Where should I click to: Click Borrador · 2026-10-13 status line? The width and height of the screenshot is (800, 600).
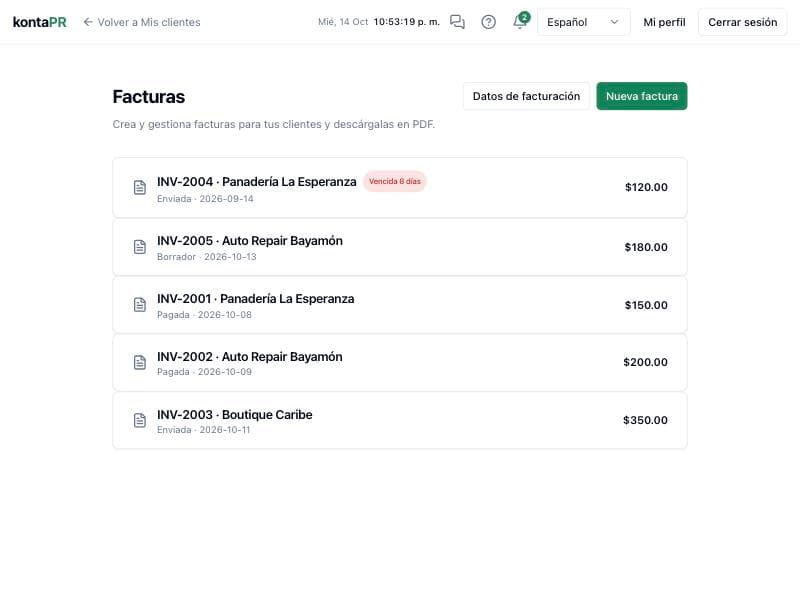(207, 257)
